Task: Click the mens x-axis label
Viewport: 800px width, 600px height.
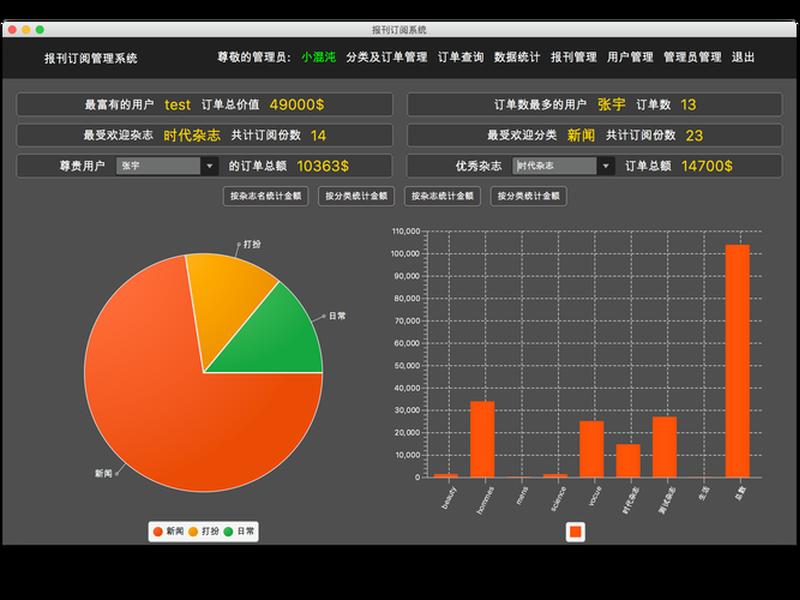Action: pyautogui.click(x=522, y=496)
